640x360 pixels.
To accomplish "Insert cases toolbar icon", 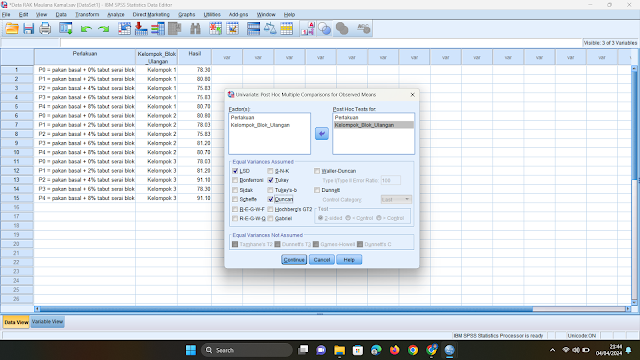I will pos(216,29).
